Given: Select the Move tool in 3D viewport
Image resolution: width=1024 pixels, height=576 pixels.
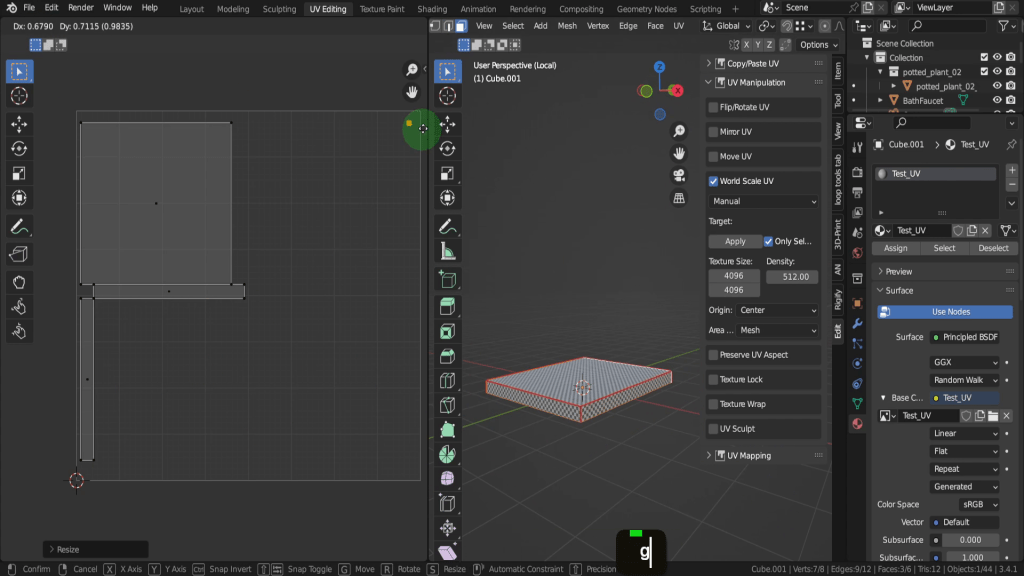Looking at the screenshot, I should [x=448, y=124].
